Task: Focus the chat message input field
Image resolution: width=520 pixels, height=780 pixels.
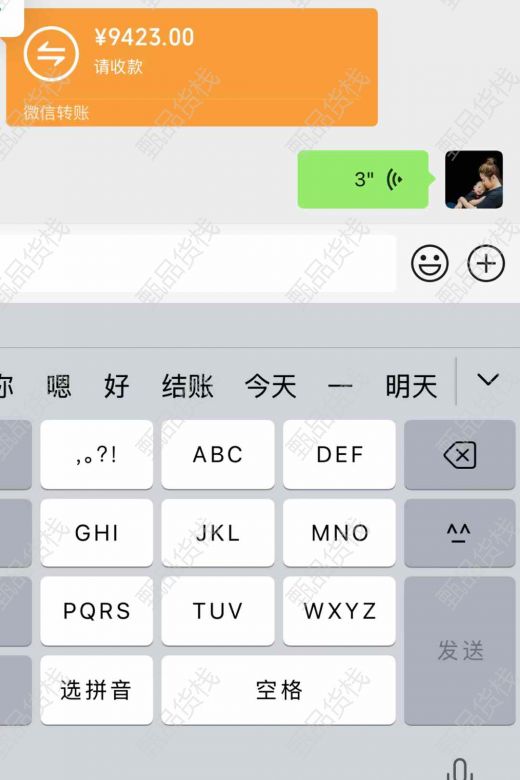Action: click(198, 264)
